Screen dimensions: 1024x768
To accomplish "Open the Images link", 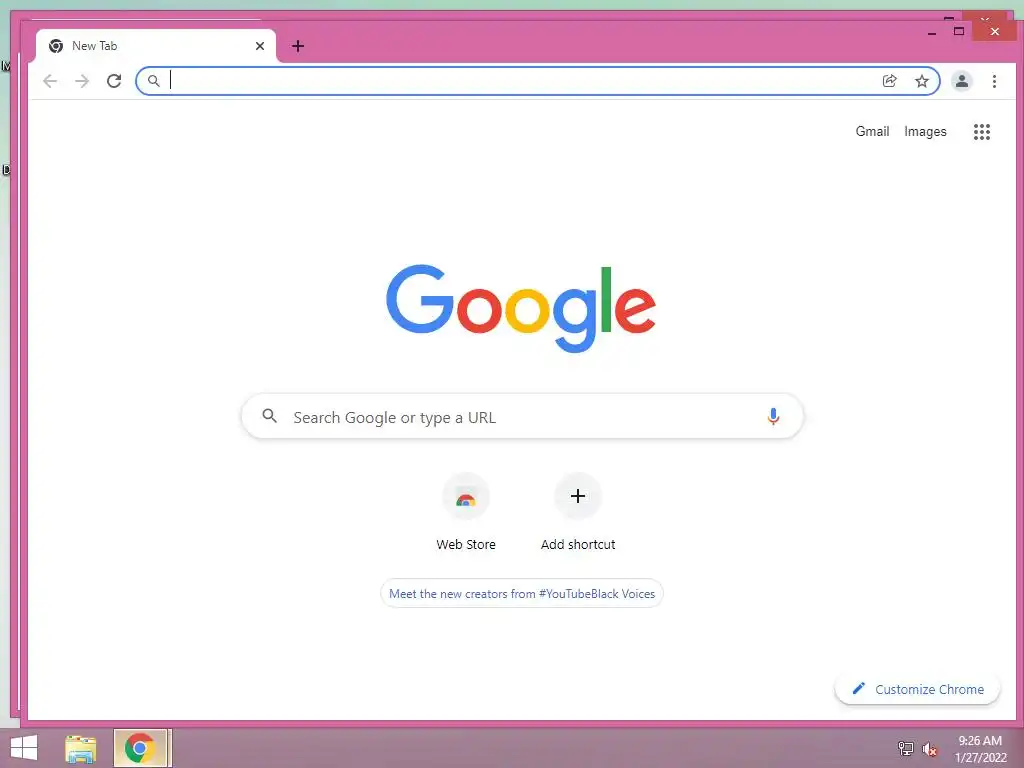I will pyautogui.click(x=925, y=131).
